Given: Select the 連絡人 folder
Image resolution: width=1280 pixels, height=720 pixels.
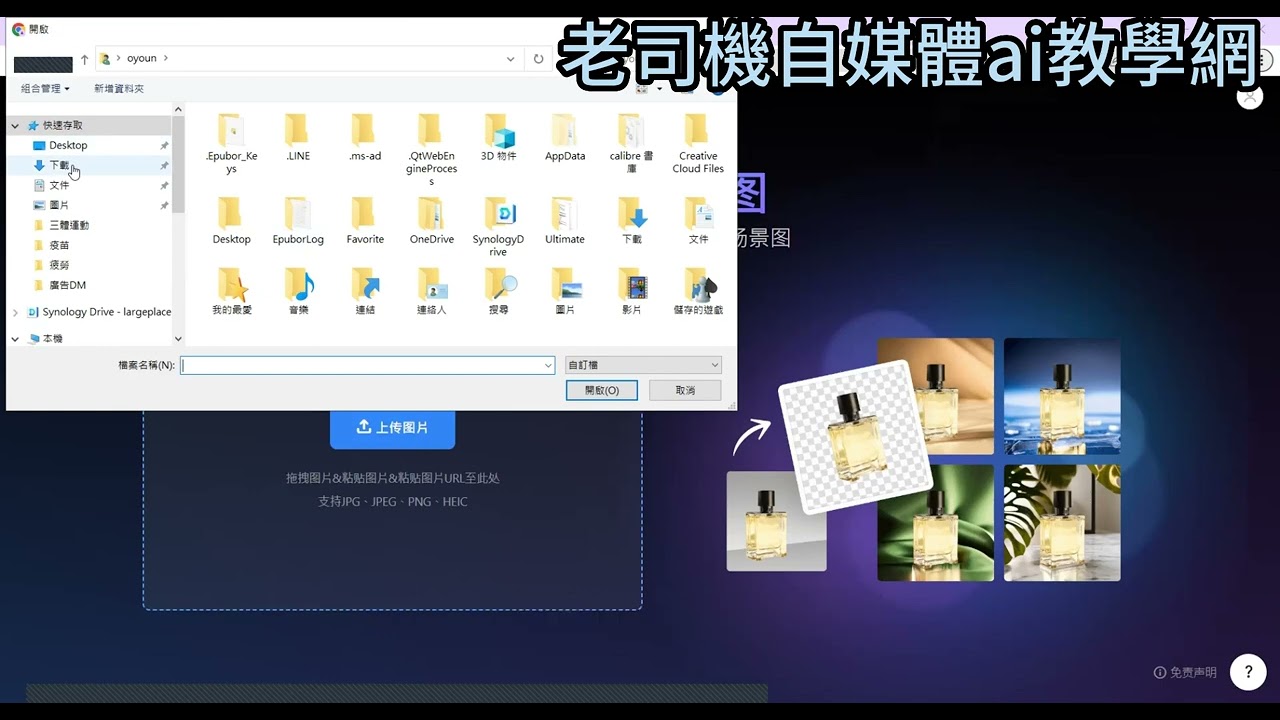Looking at the screenshot, I should 431,292.
